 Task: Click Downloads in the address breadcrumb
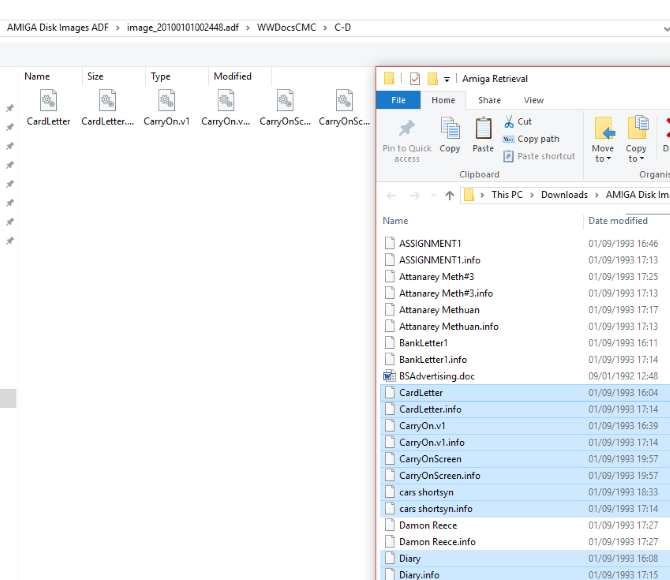pyautogui.click(x=564, y=195)
